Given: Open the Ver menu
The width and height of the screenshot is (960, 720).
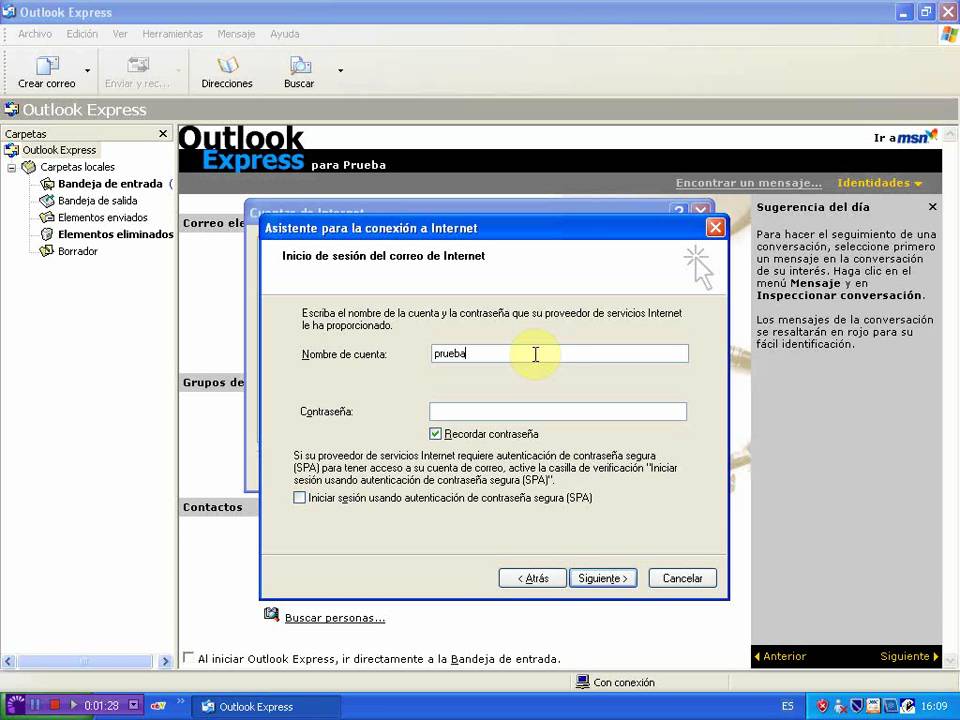Looking at the screenshot, I should pos(120,34).
